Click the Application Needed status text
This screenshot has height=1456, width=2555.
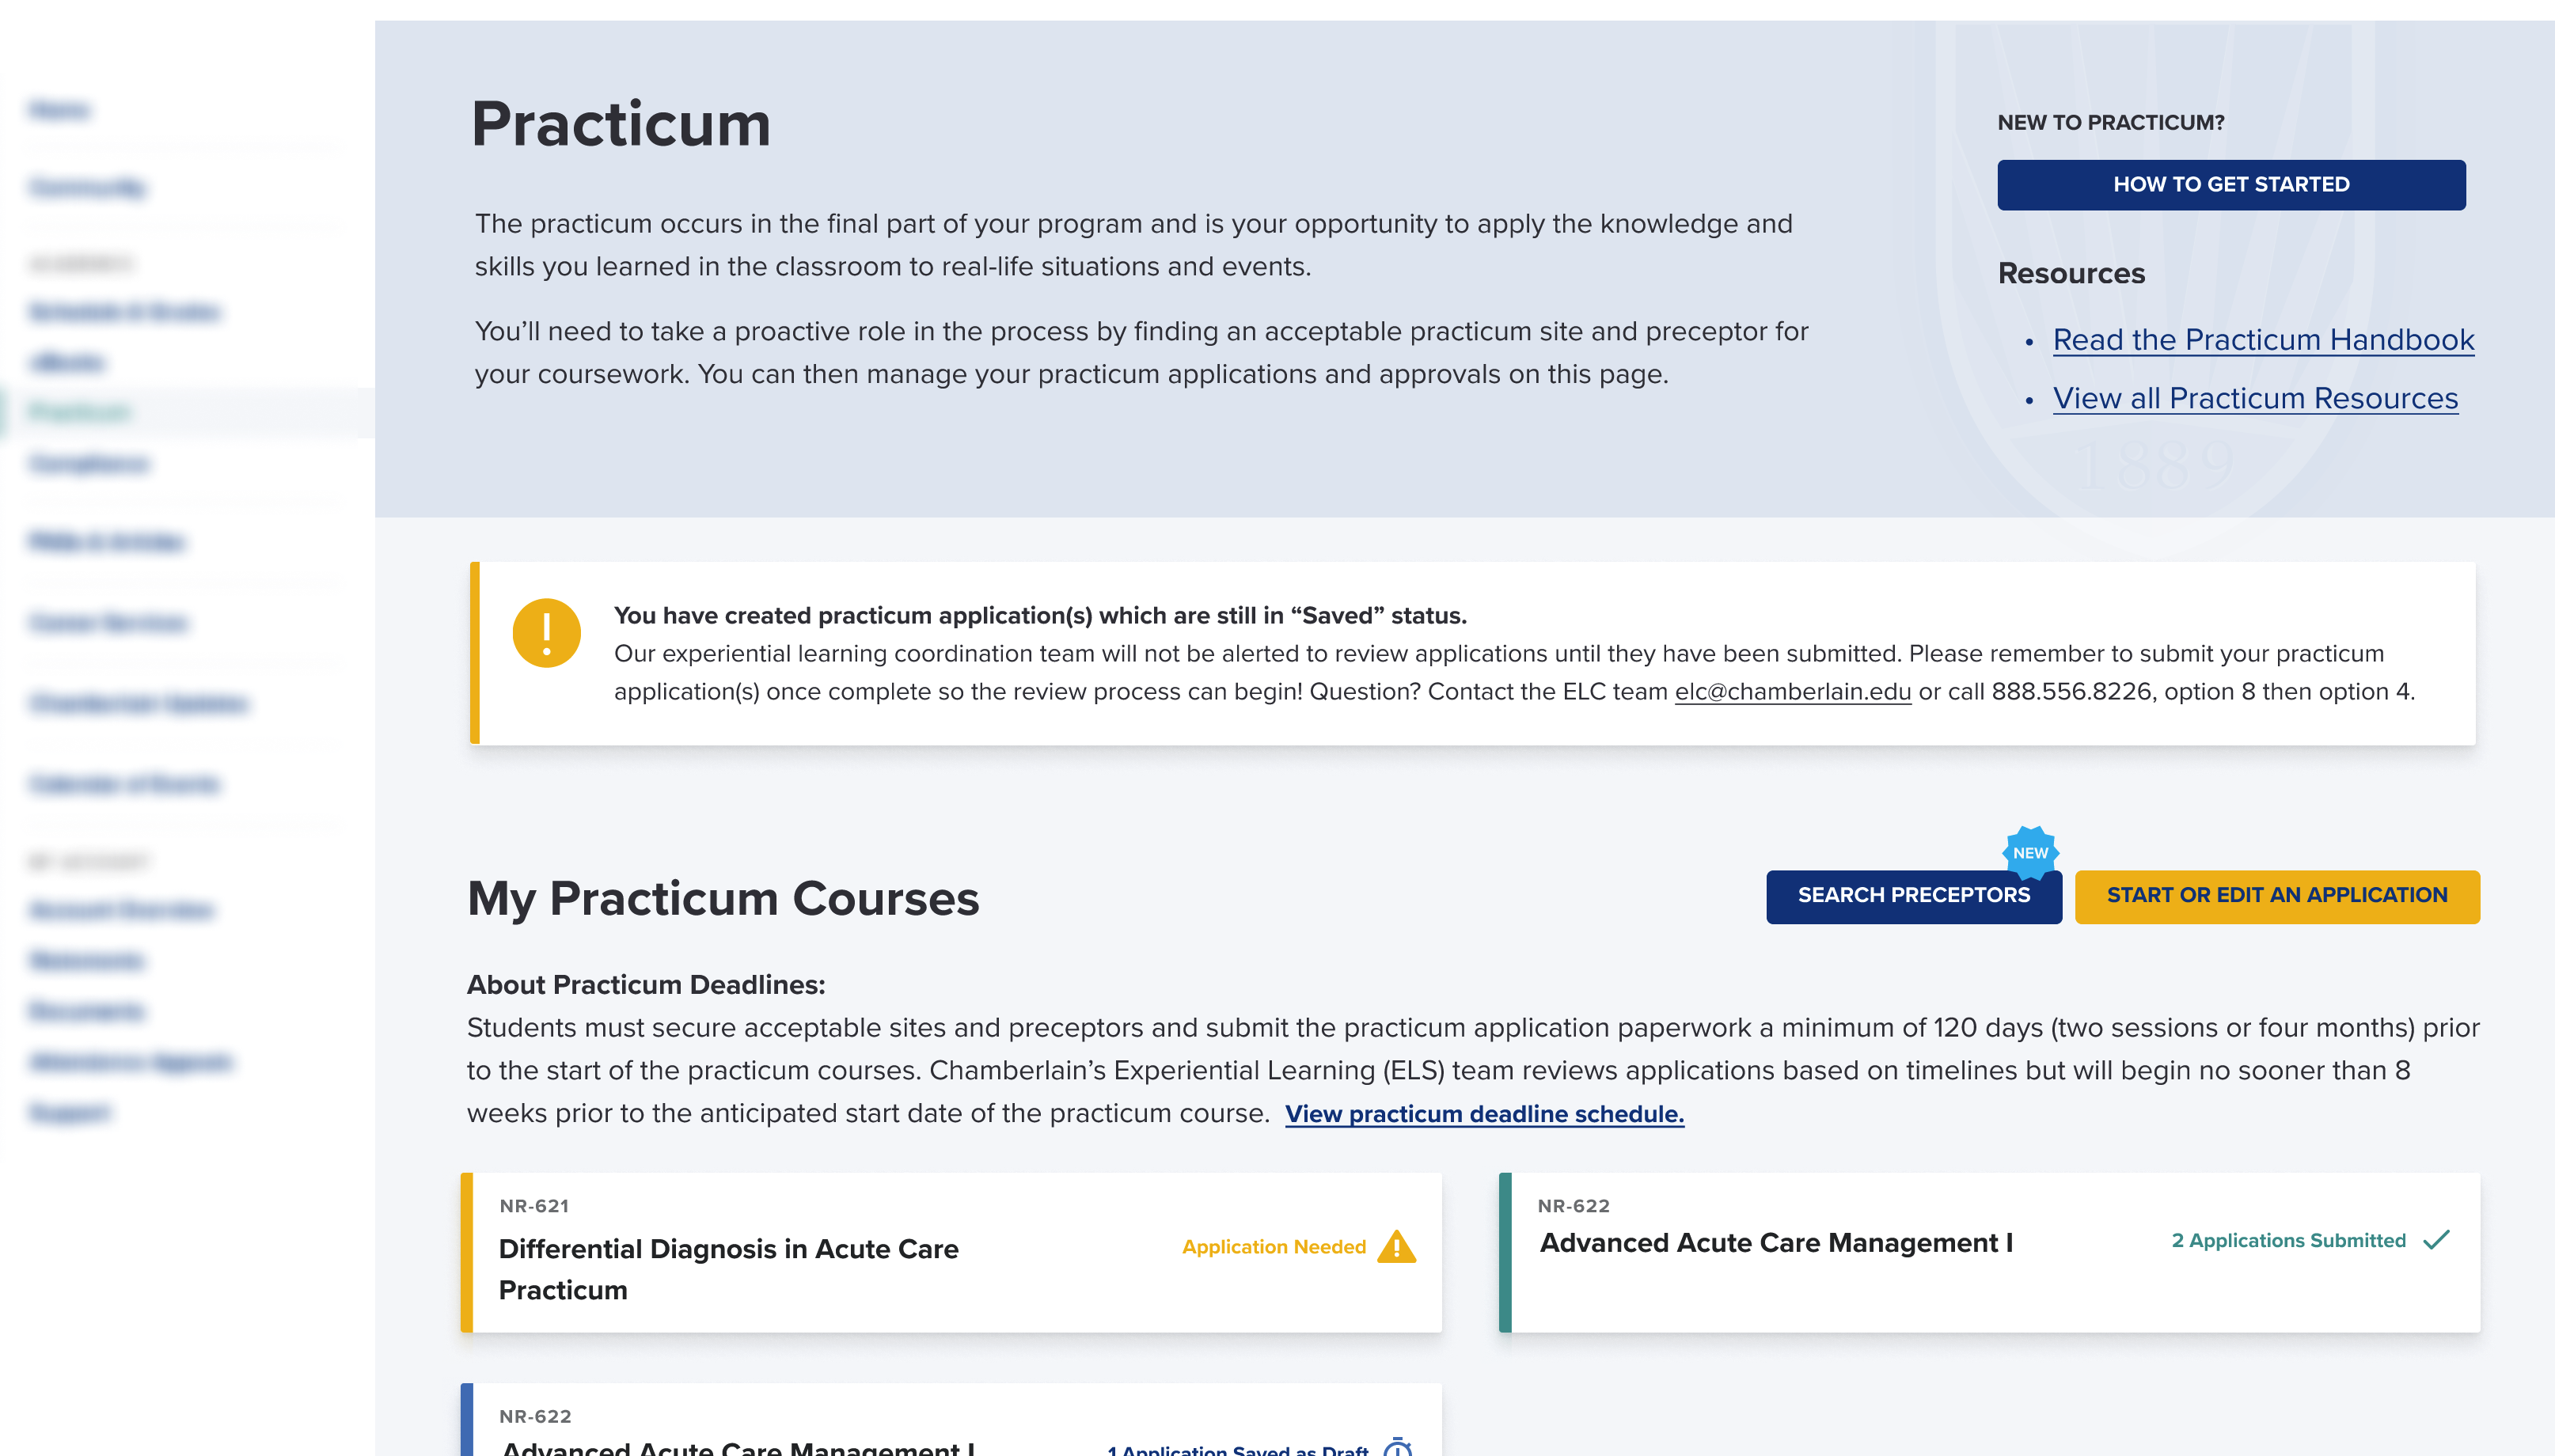tap(1273, 1247)
